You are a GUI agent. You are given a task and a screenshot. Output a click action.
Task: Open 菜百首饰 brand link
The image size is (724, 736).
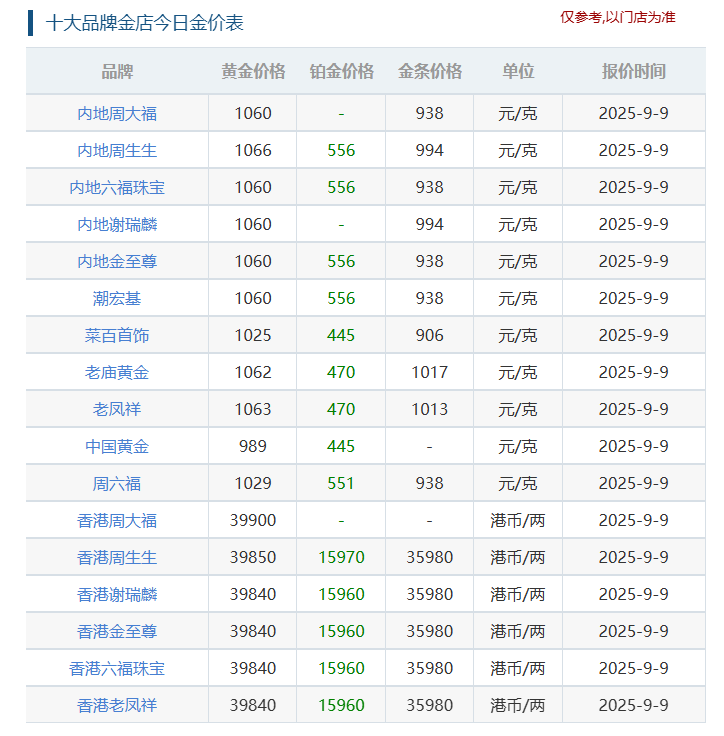117,336
